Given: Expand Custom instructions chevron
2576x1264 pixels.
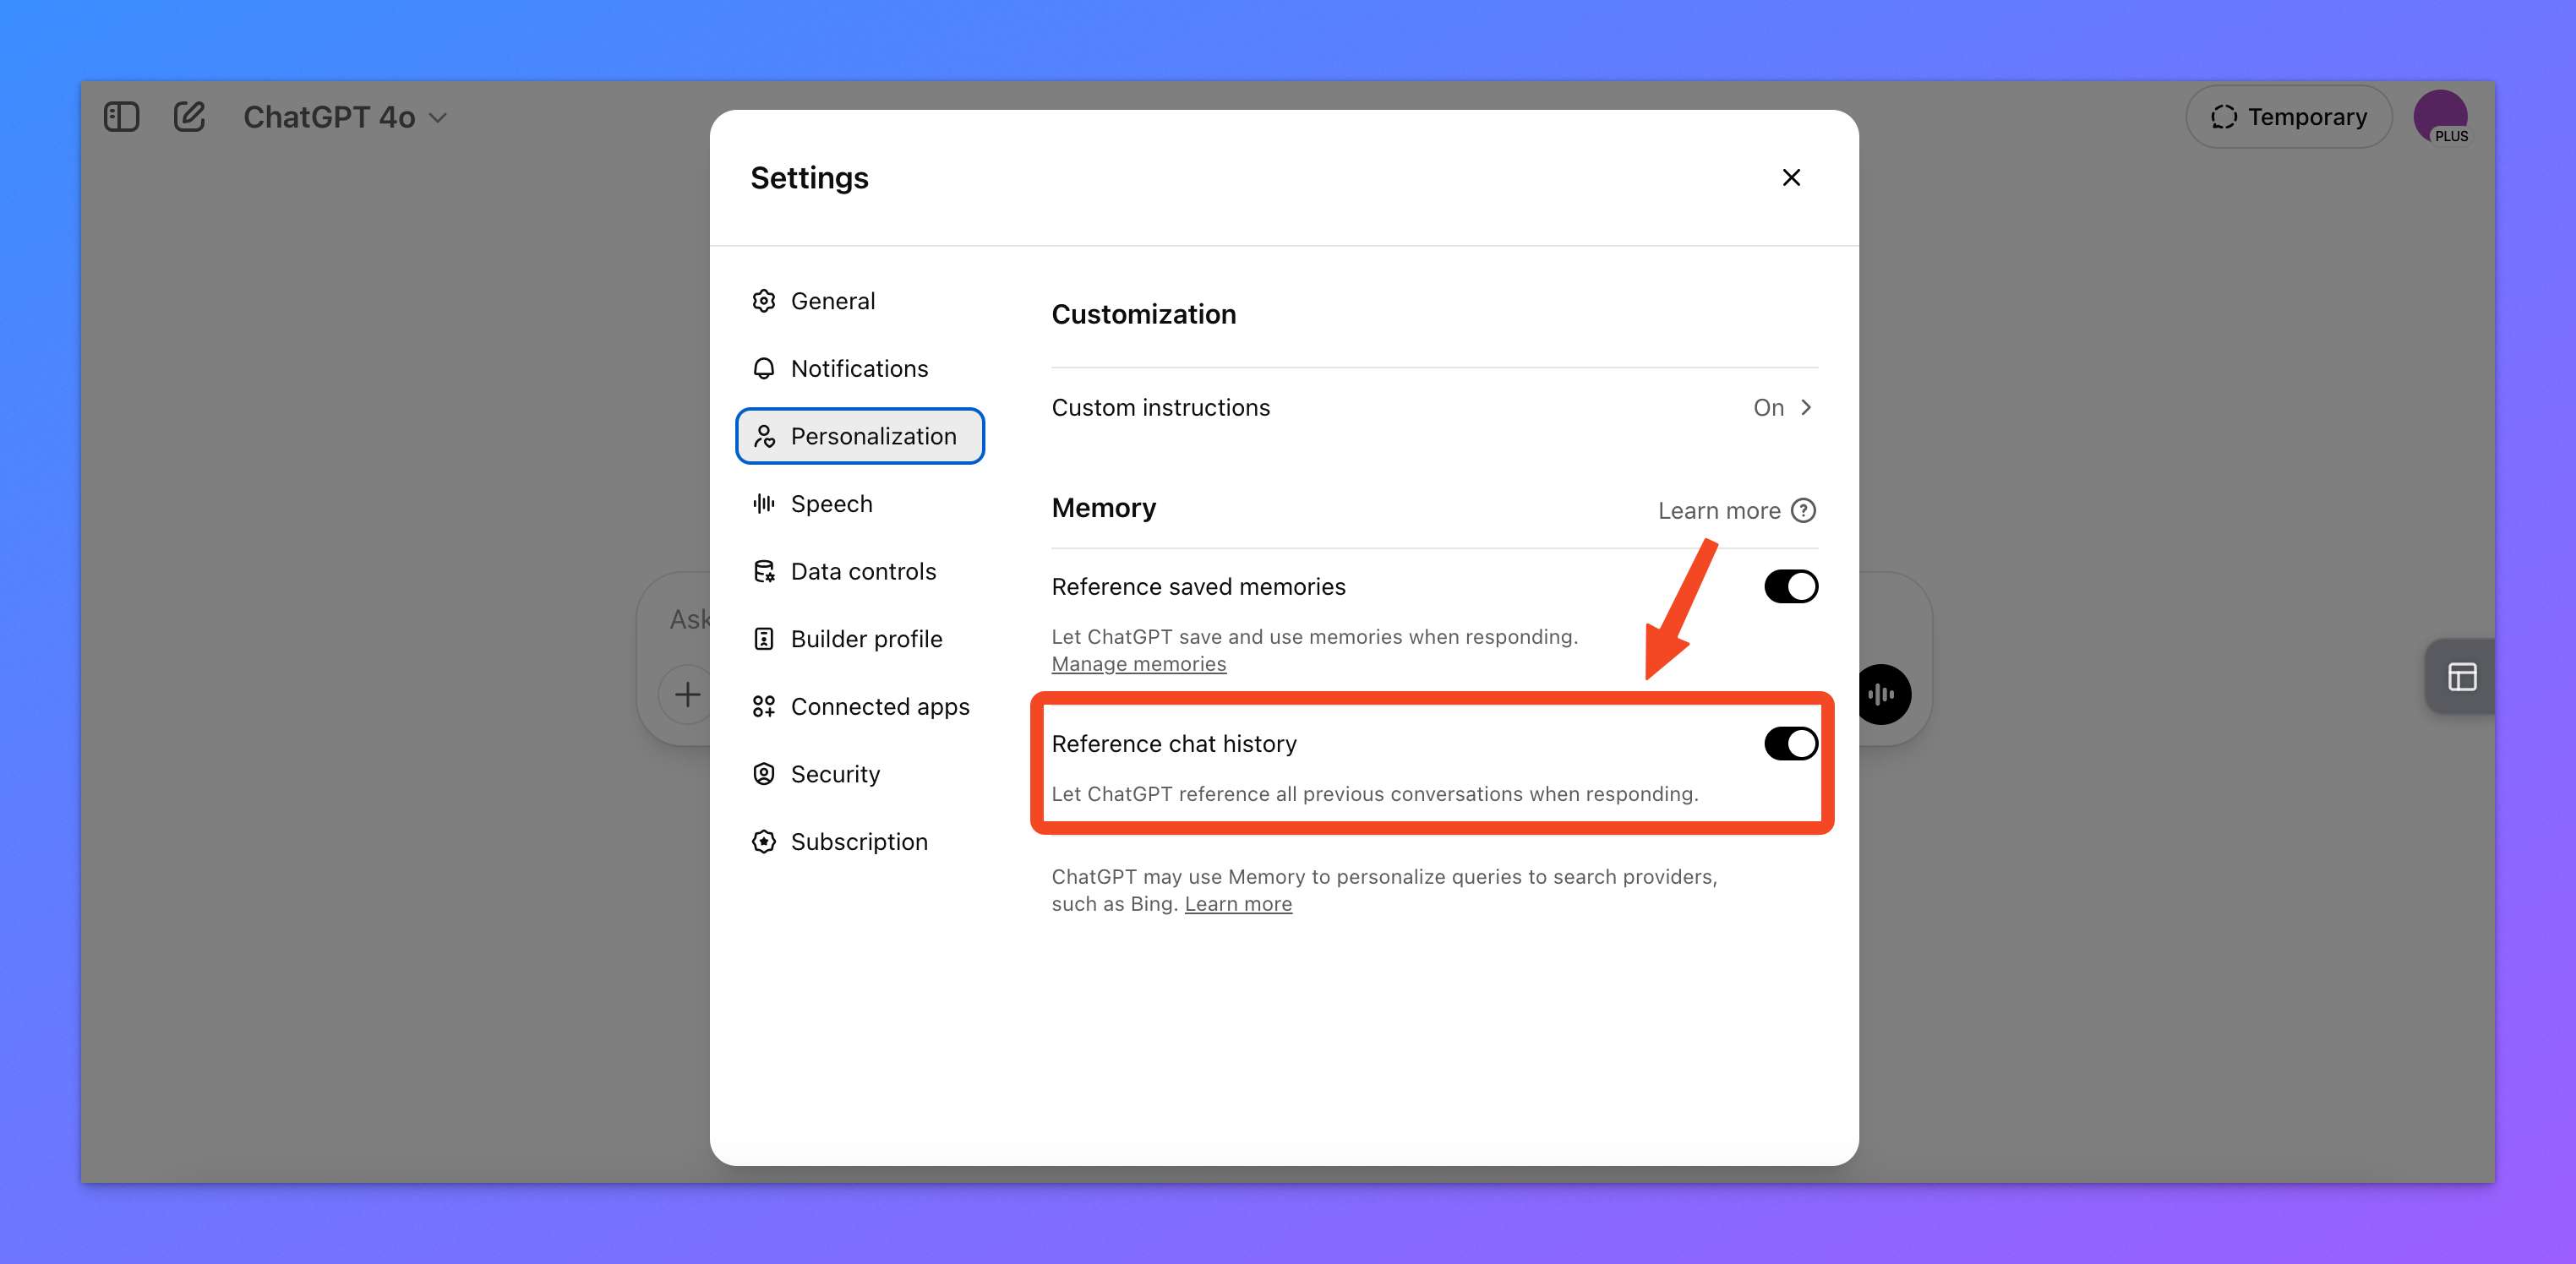Looking at the screenshot, I should pos(1805,408).
